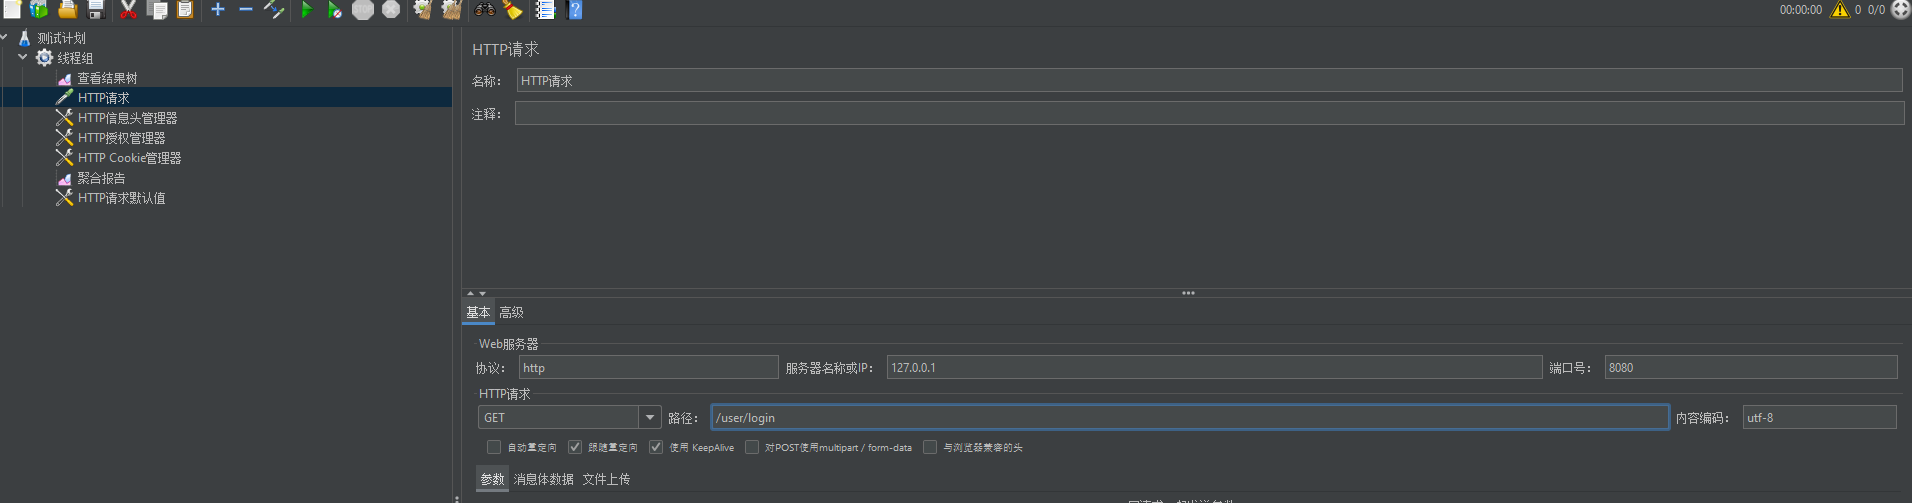Click the yellow warning log icon
The height and width of the screenshot is (503, 1912).
[x=1840, y=9]
